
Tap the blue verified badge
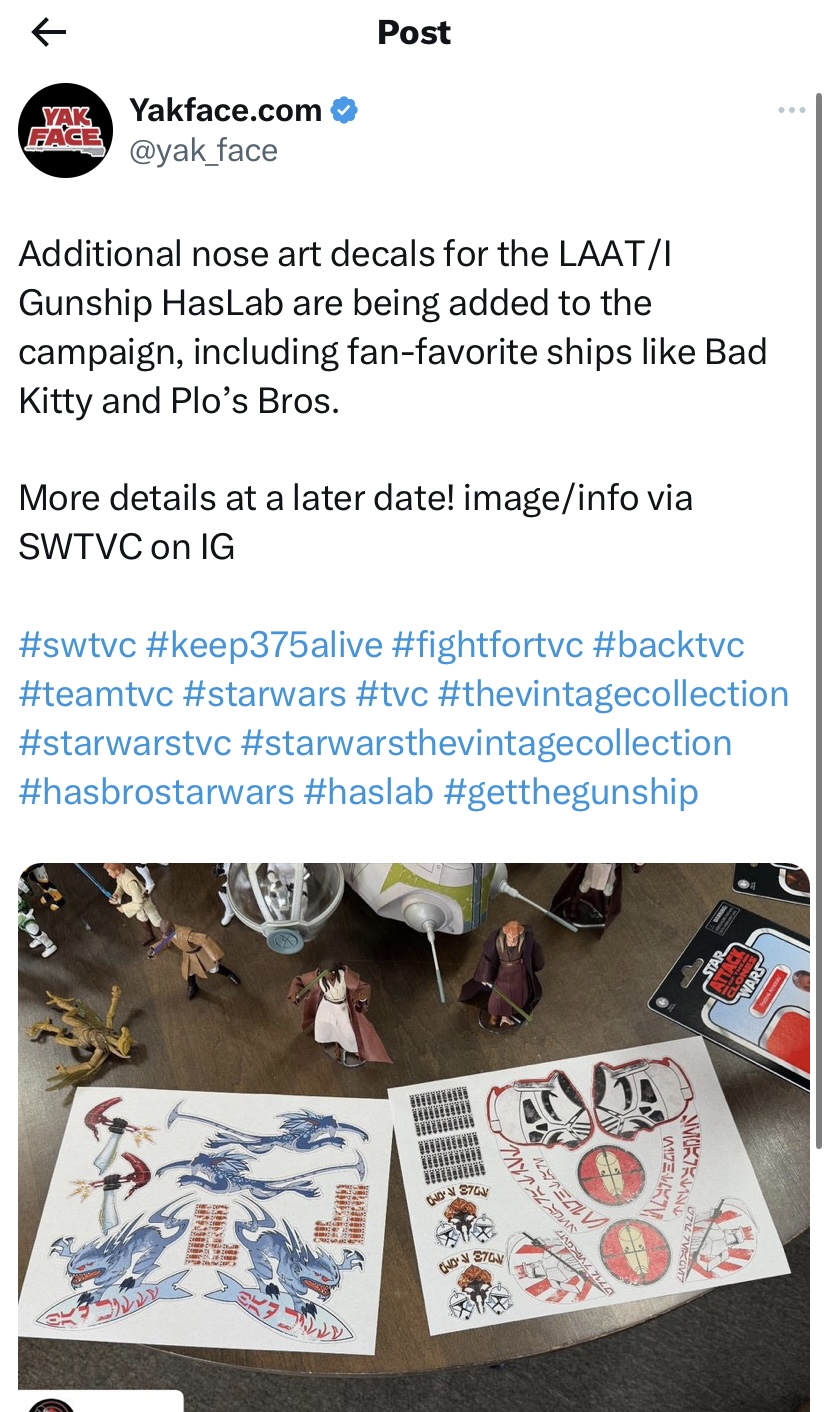click(x=345, y=110)
